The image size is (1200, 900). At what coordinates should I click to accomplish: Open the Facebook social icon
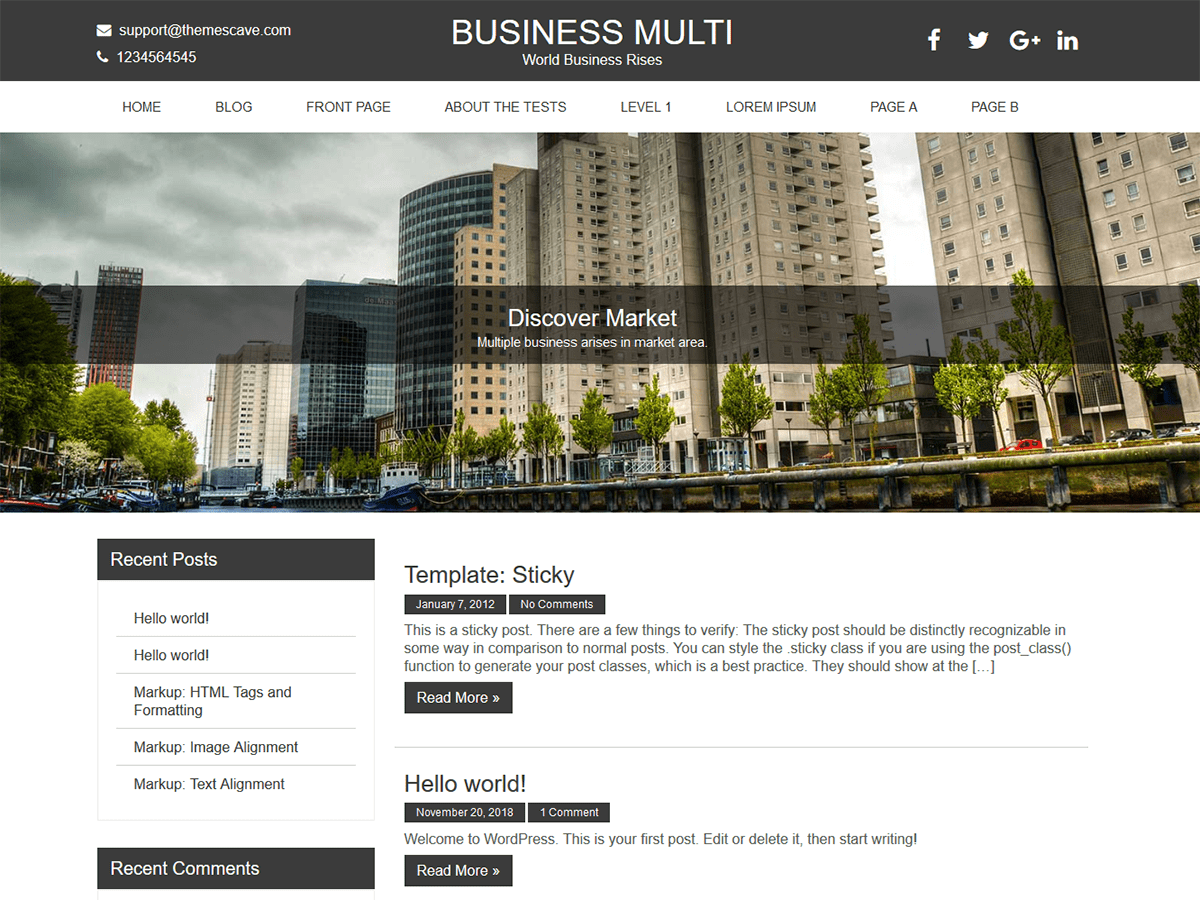934,40
